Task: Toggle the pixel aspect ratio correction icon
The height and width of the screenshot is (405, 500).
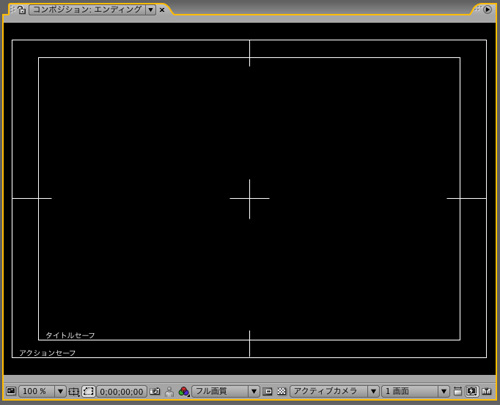Action: [x=458, y=391]
